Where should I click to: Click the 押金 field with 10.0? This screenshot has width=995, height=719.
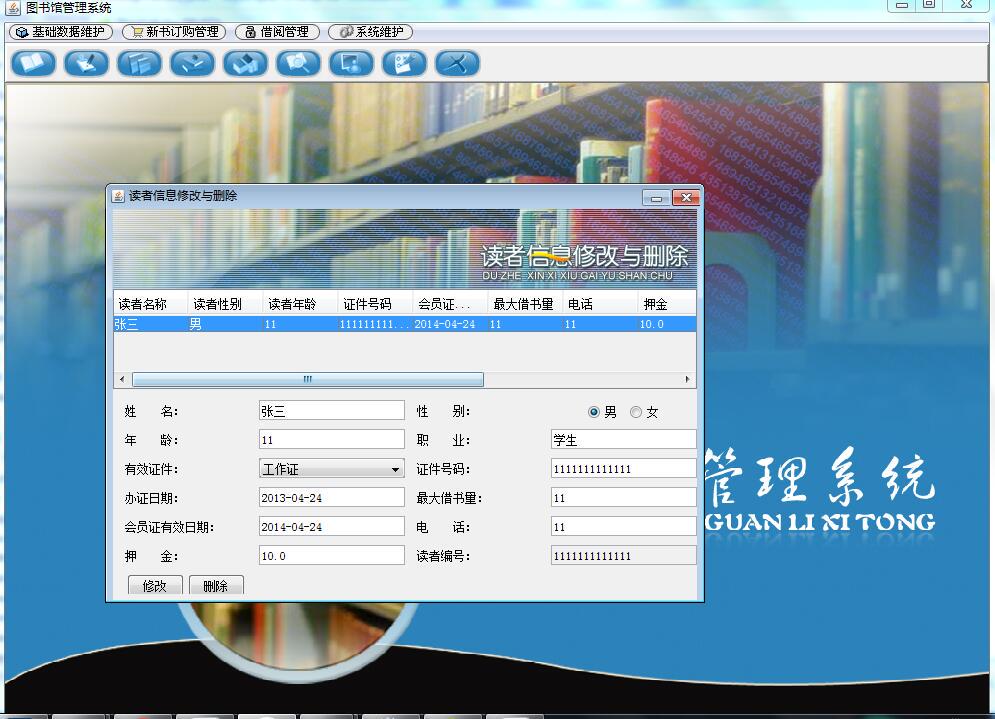(332, 556)
